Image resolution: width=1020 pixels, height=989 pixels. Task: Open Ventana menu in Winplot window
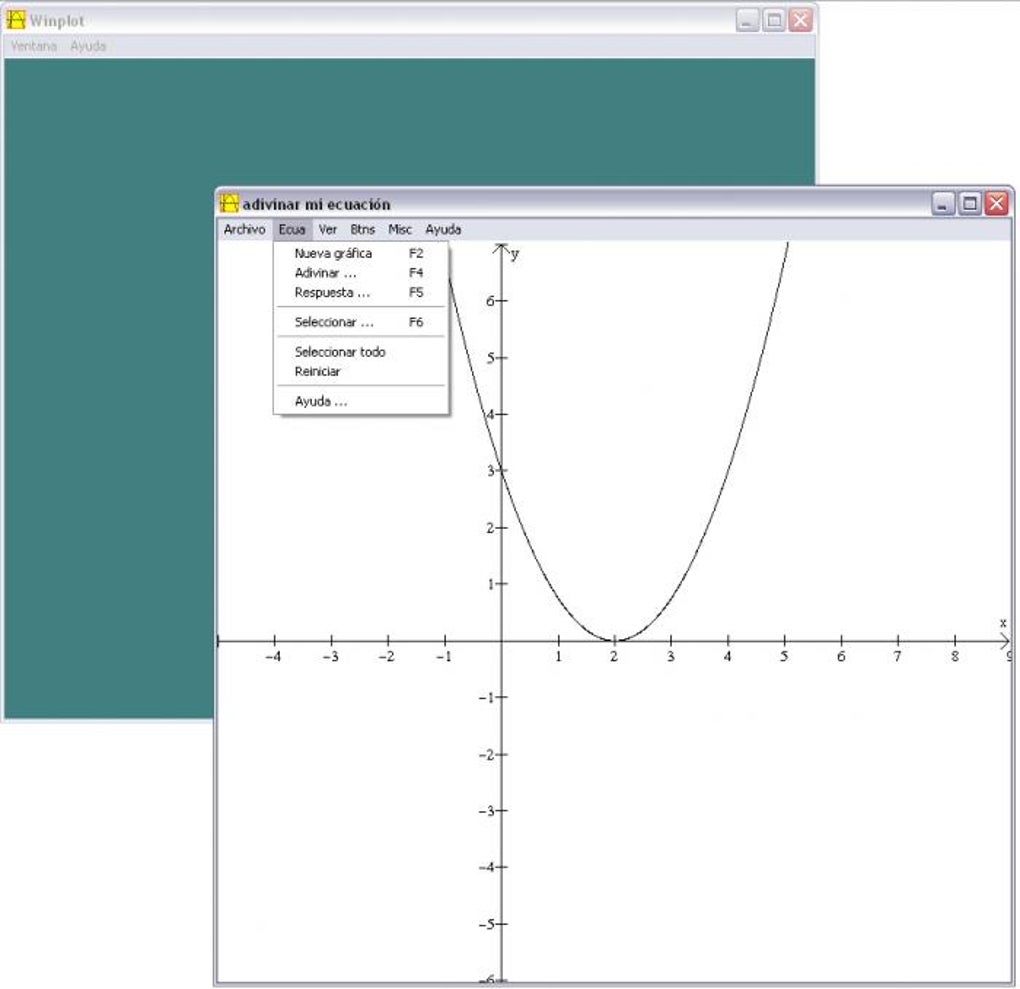(x=34, y=46)
